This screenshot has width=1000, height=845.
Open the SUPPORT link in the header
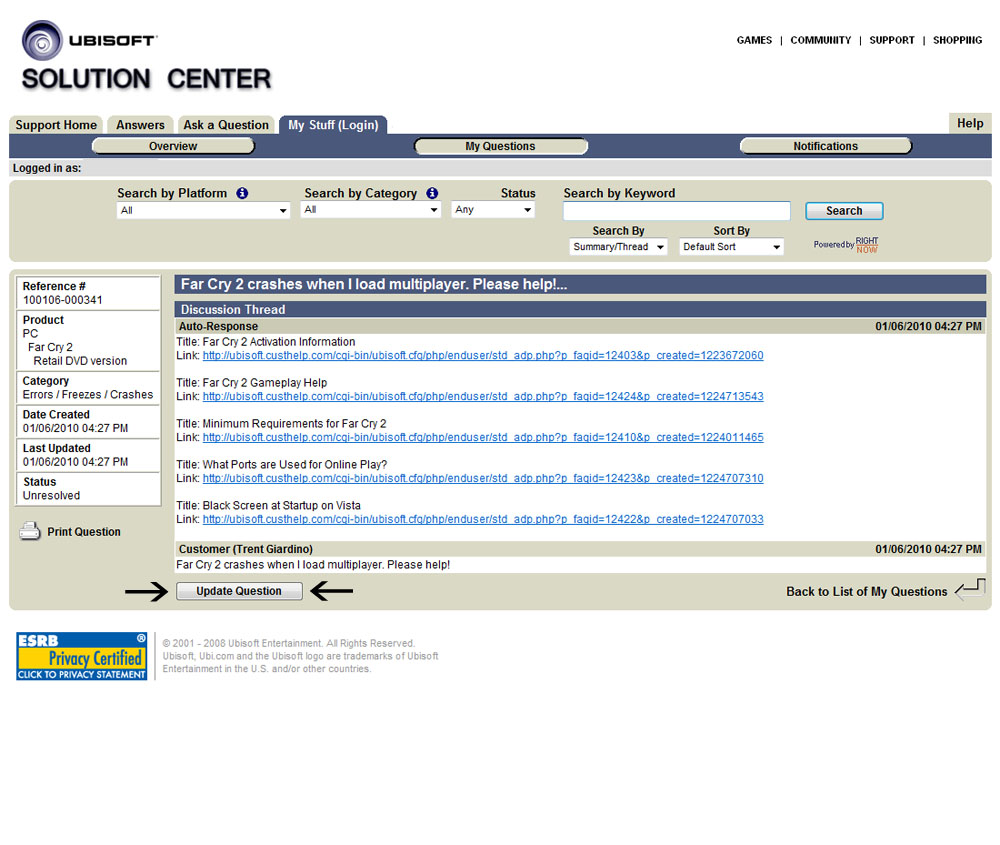[892, 40]
